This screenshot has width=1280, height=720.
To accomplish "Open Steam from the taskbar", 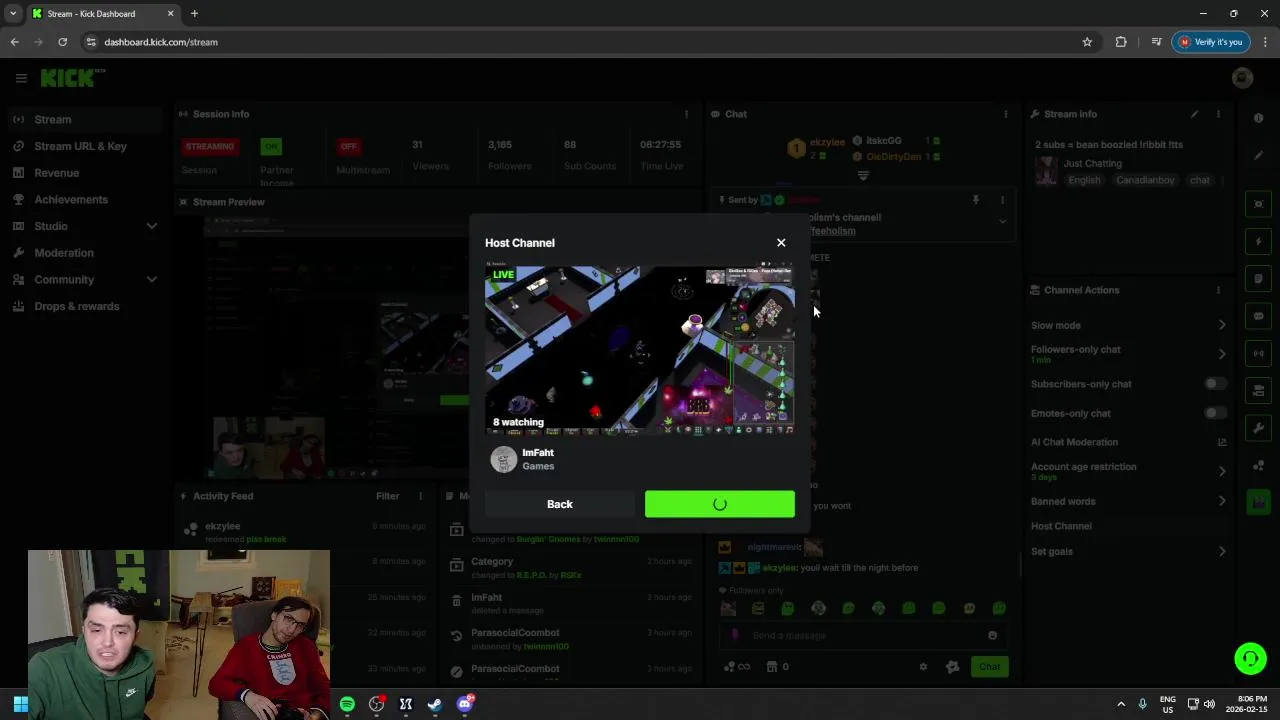I will point(435,704).
